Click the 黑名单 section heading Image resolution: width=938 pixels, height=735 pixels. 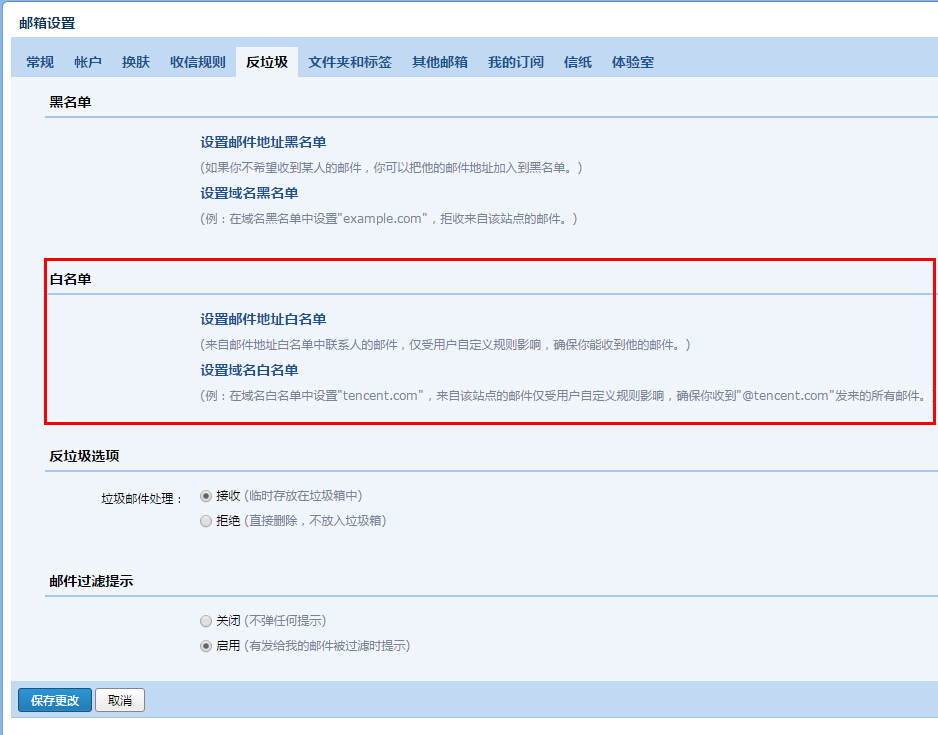70,102
